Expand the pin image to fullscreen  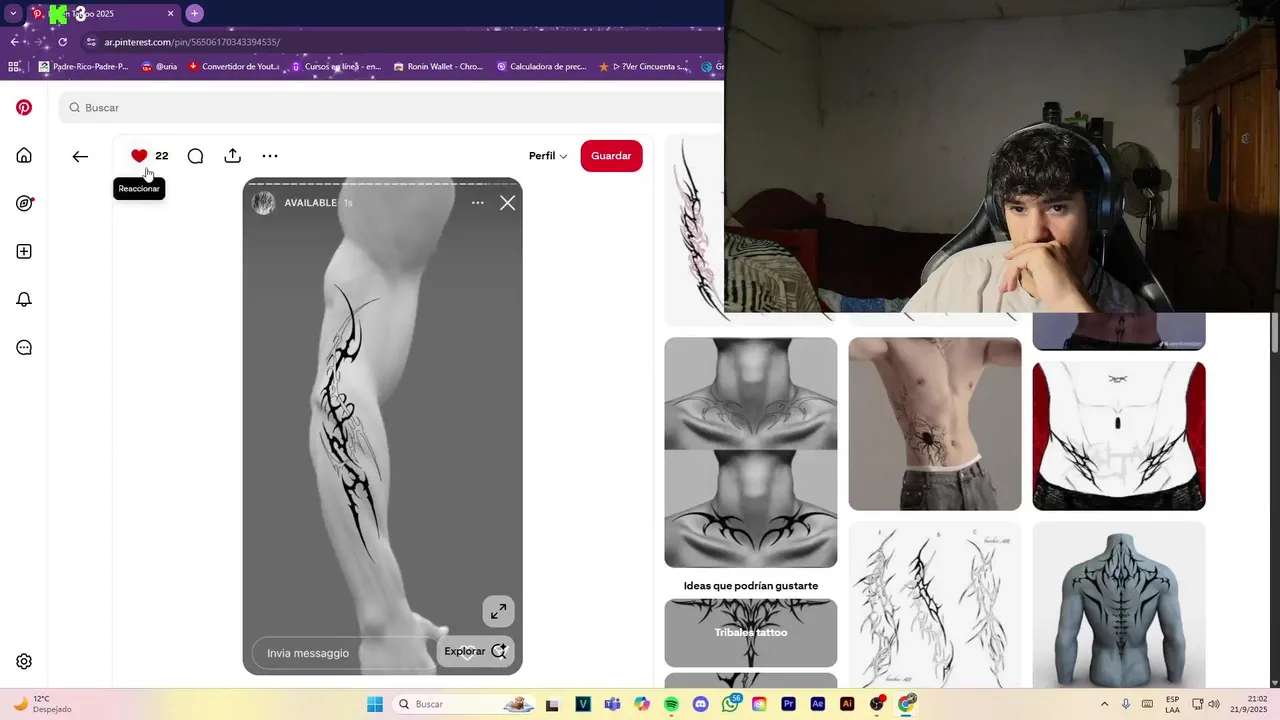tap(498, 611)
